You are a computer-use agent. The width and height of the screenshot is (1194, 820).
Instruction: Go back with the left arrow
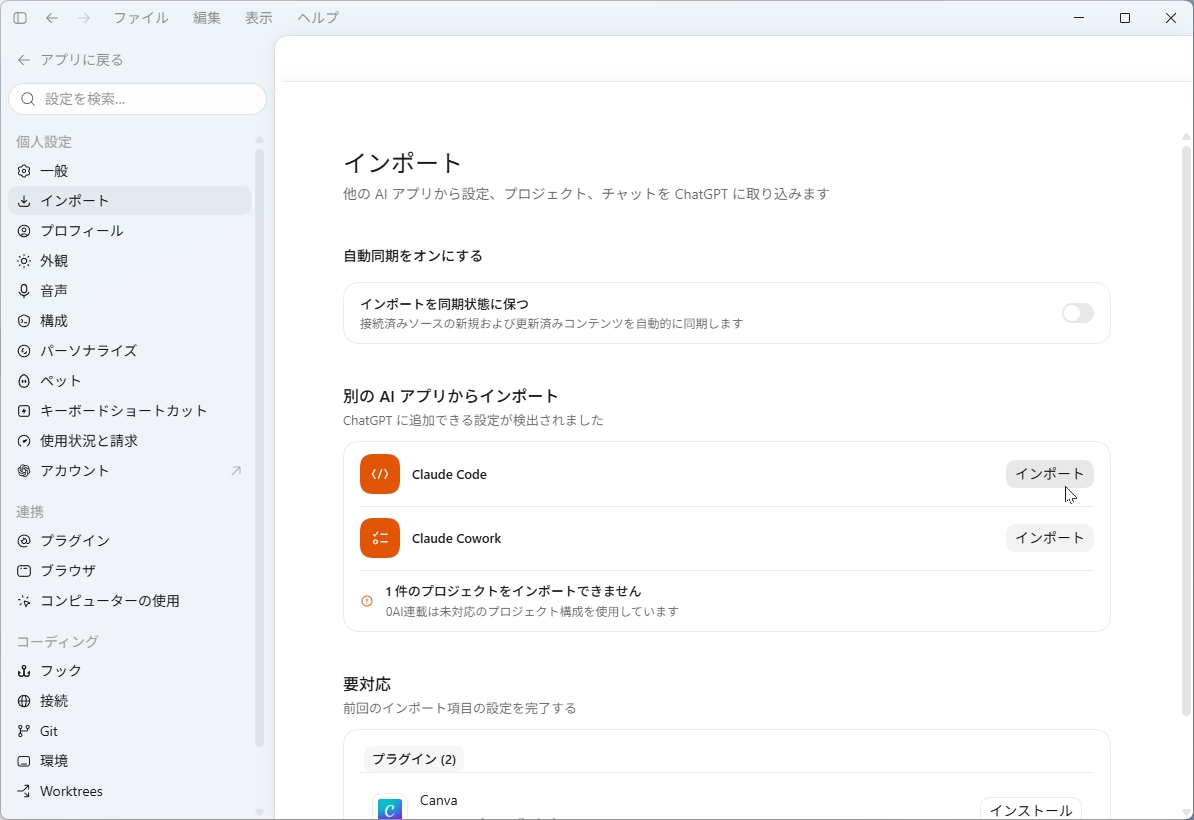click(52, 18)
